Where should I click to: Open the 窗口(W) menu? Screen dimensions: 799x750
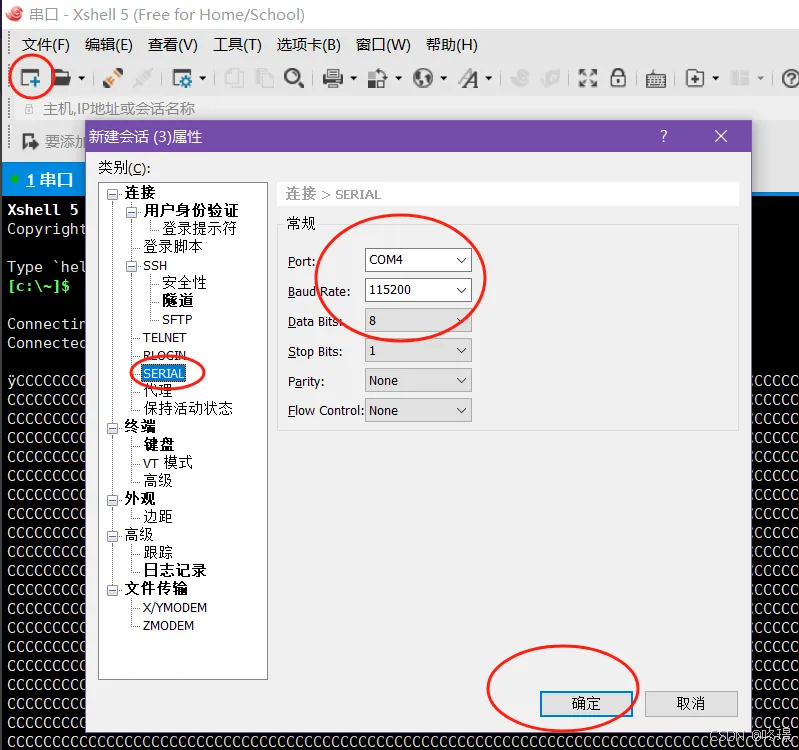click(x=383, y=45)
